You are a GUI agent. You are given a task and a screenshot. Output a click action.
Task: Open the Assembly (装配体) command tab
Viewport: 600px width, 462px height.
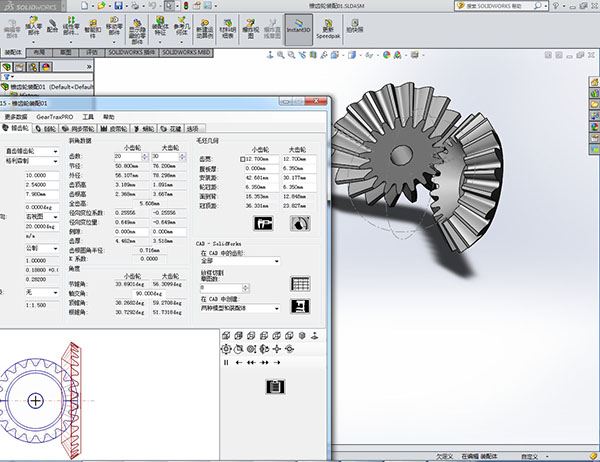[13, 52]
